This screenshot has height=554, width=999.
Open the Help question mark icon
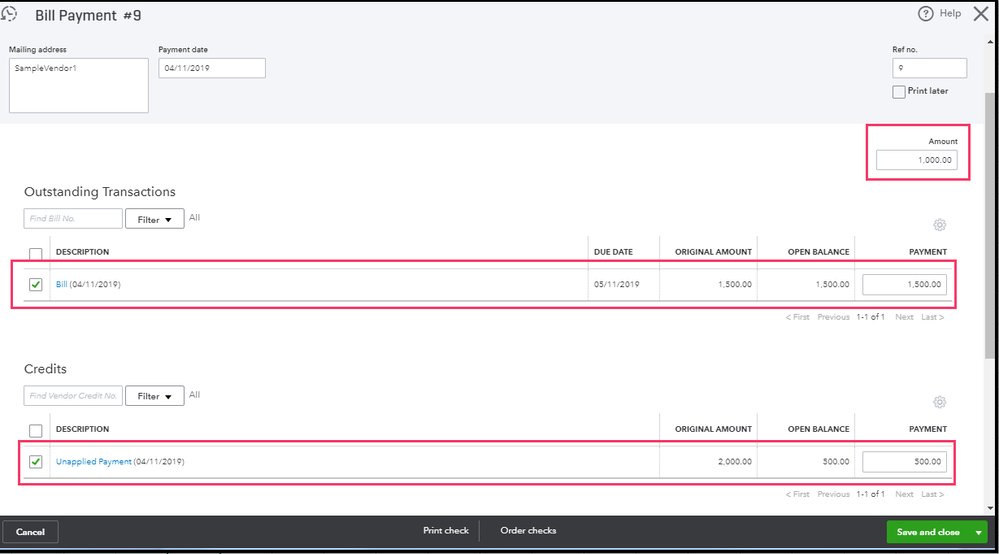[x=925, y=13]
